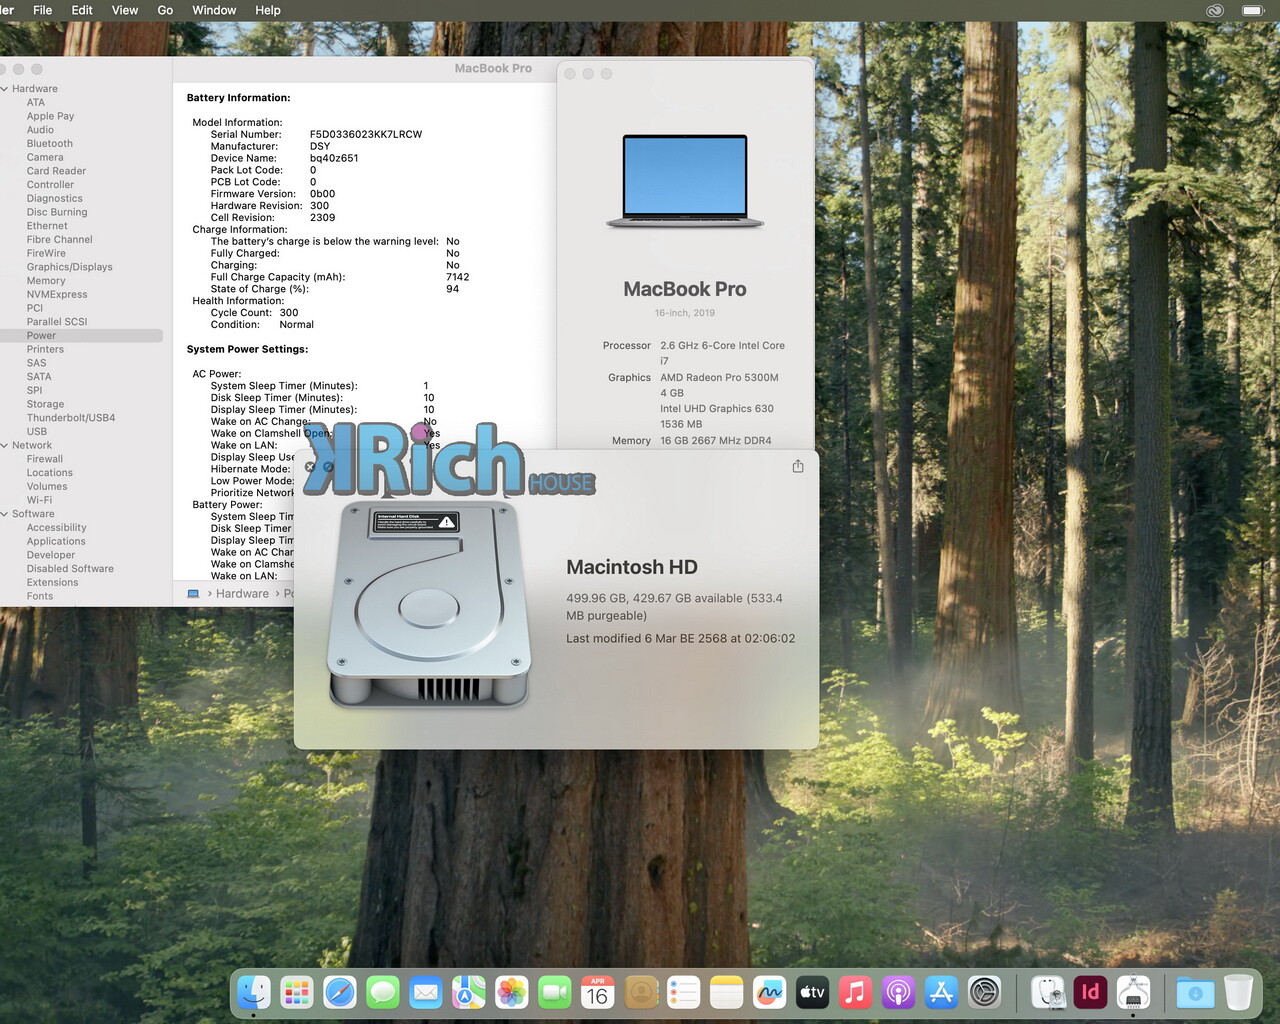
Task: Launch the Apple TV app
Action: click(x=813, y=992)
